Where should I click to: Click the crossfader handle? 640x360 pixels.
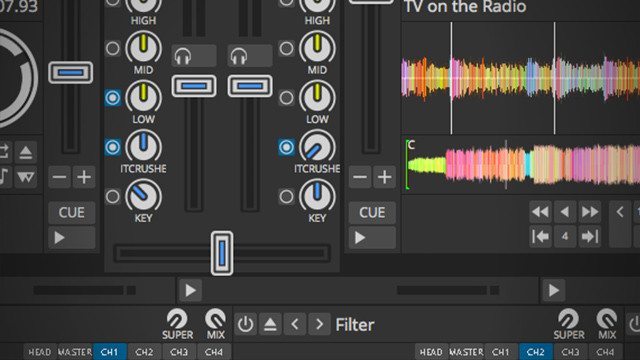pos(222,253)
